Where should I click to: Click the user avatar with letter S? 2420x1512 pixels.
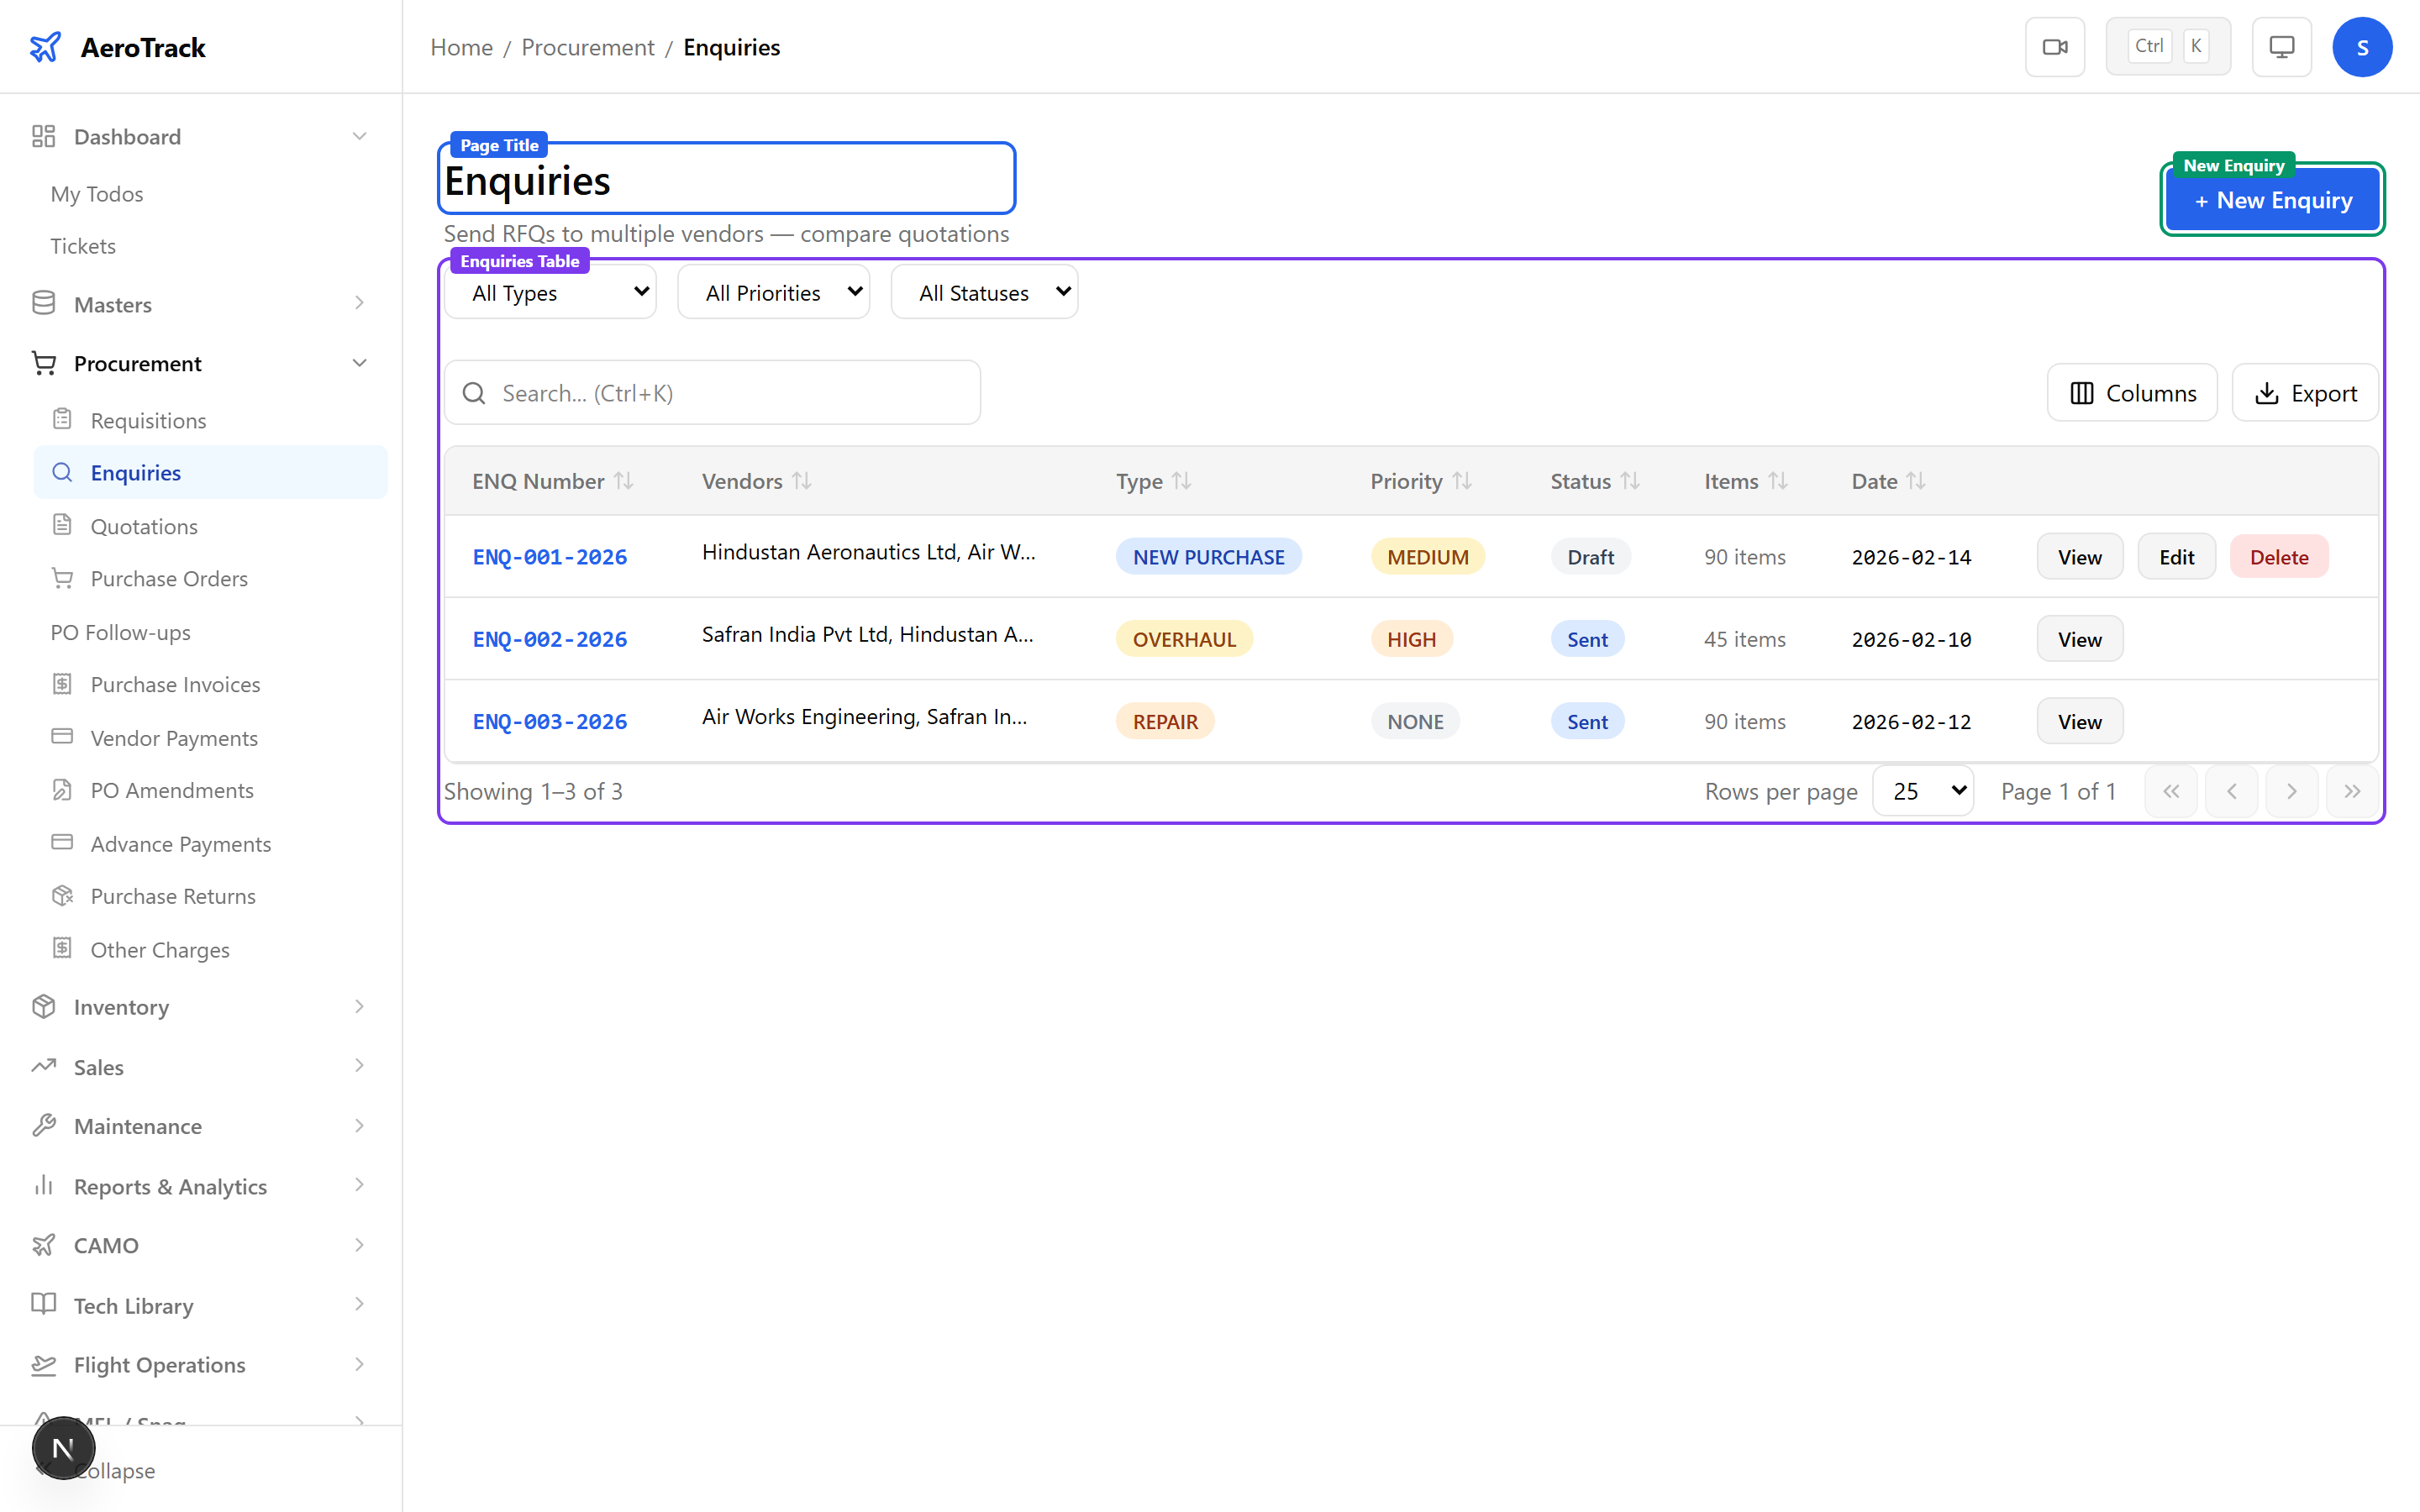click(x=2363, y=46)
